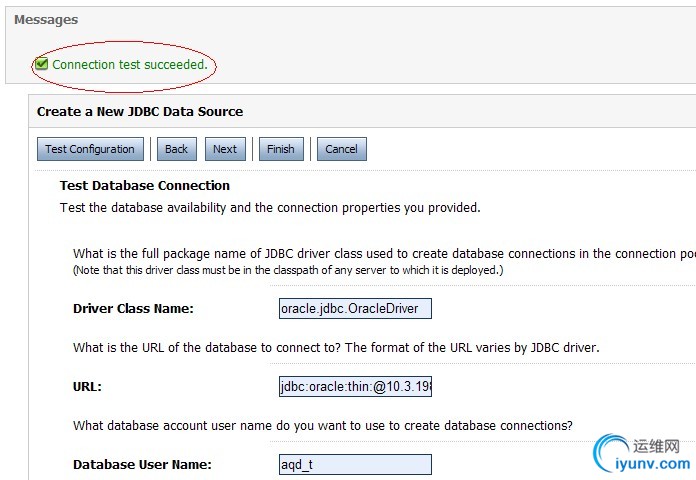
Task: Cancel the JDBC data source wizard
Action: click(x=341, y=149)
